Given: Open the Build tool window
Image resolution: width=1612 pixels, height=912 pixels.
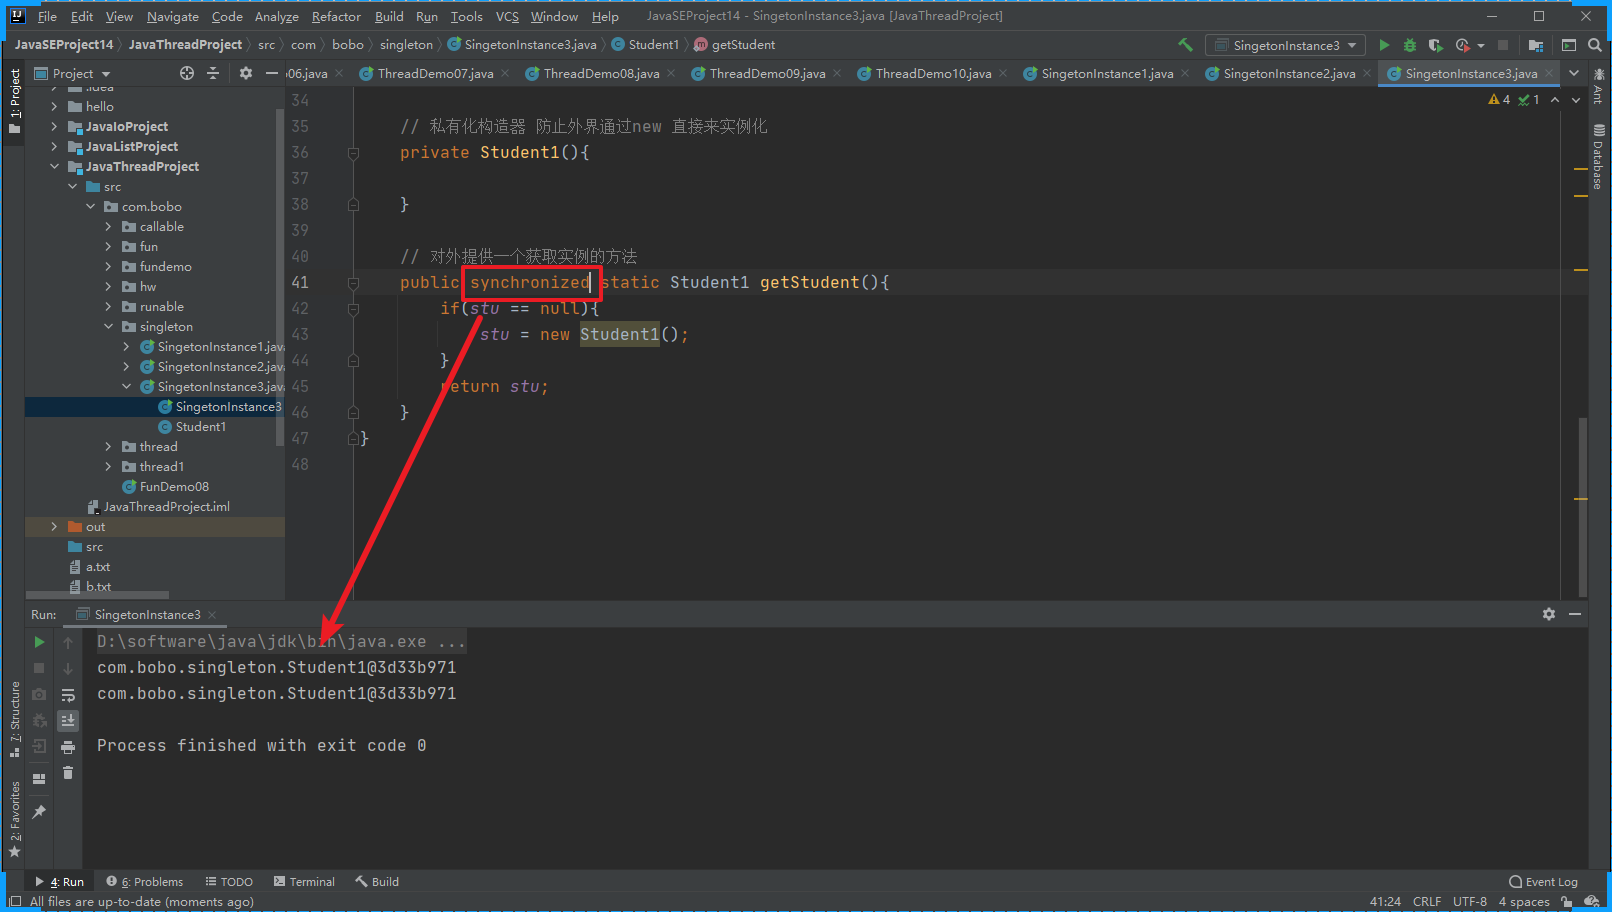Looking at the screenshot, I should pyautogui.click(x=377, y=882).
